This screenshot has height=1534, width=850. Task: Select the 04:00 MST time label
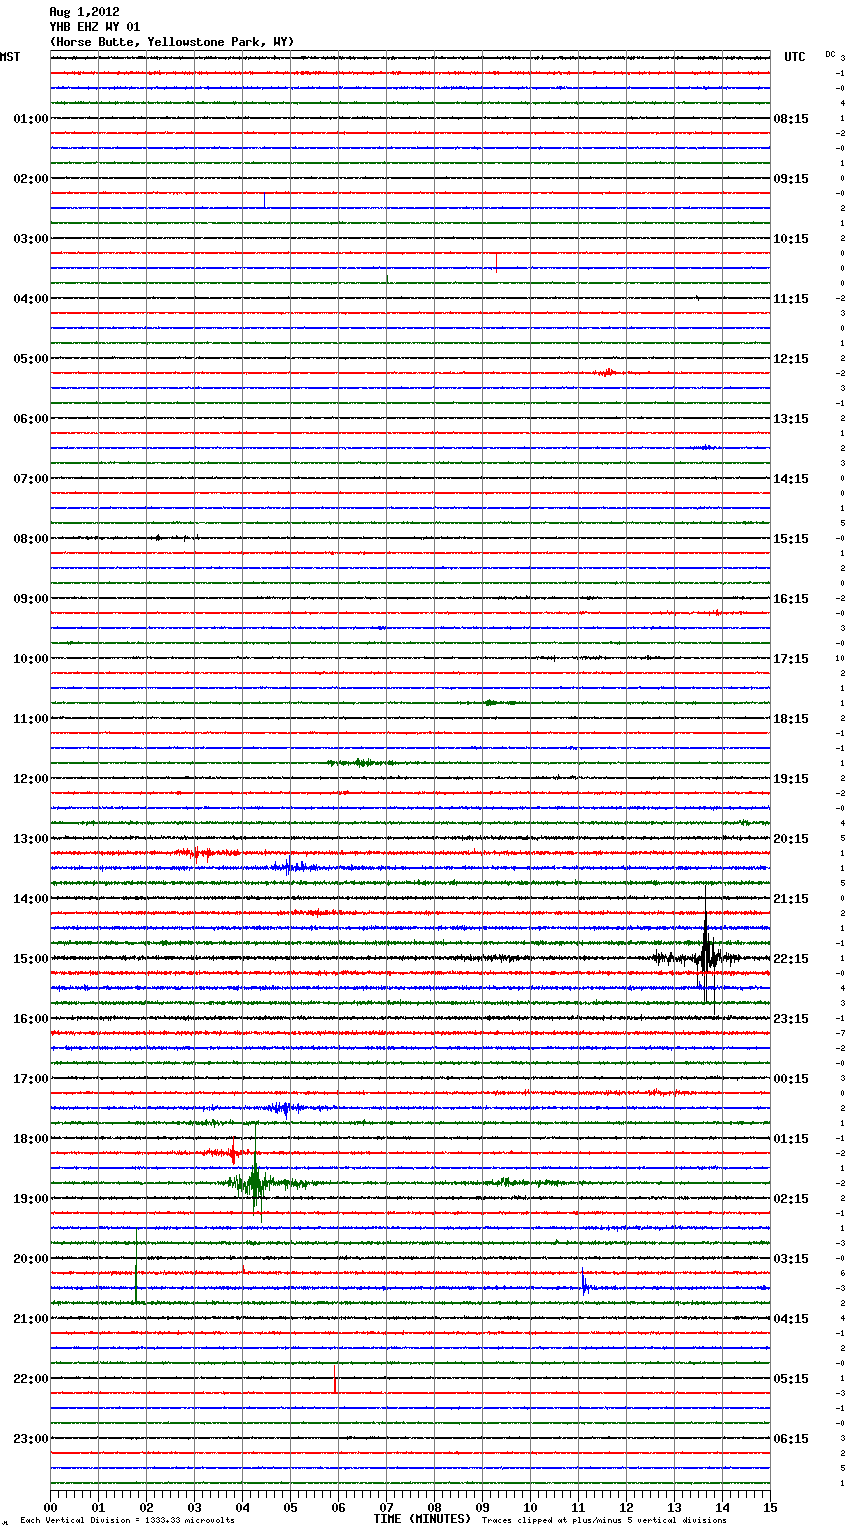click(31, 299)
